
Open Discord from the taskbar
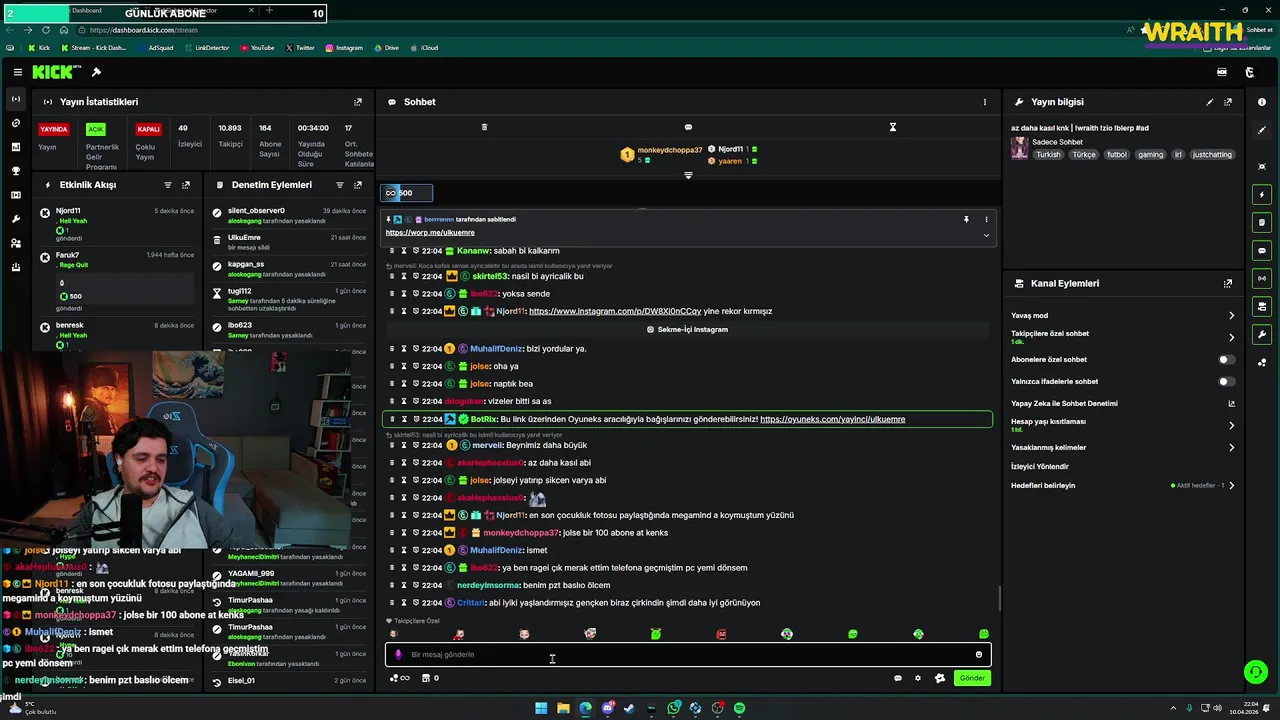point(608,708)
